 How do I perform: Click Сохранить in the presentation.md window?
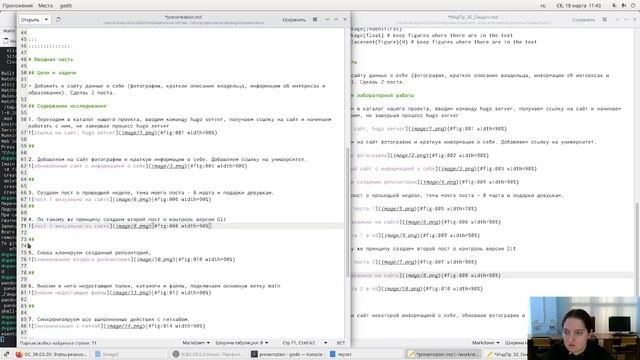click(x=294, y=20)
